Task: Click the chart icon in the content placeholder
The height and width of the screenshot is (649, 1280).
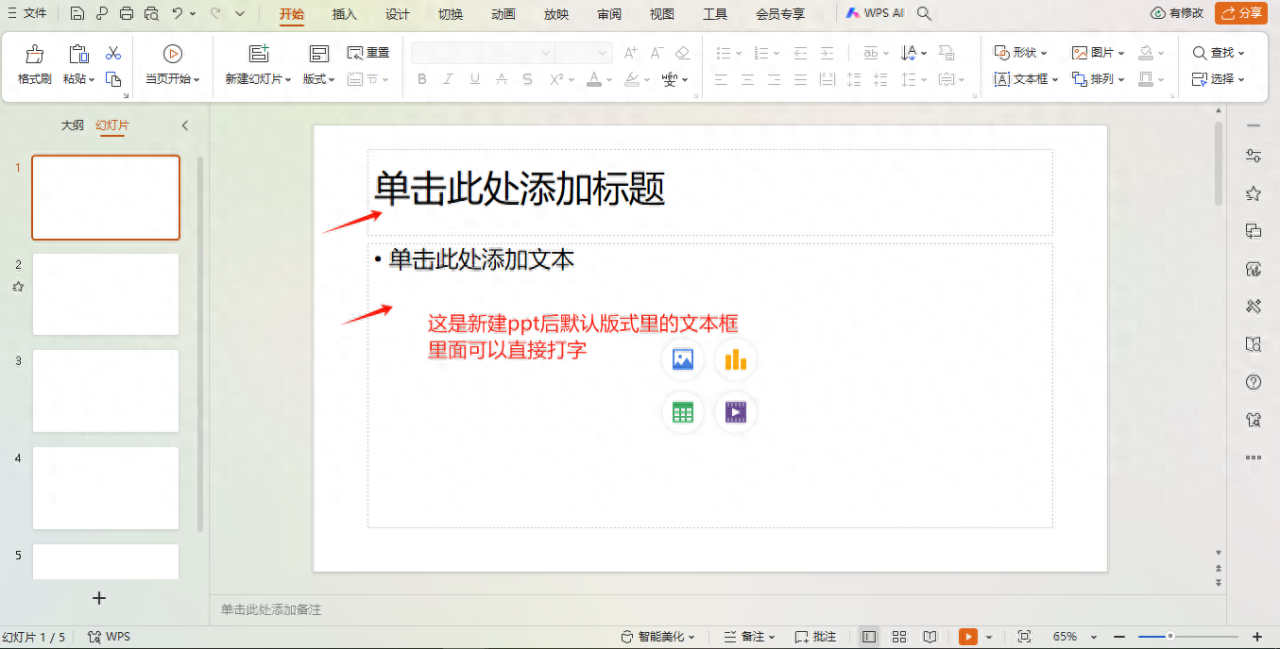Action: click(735, 360)
